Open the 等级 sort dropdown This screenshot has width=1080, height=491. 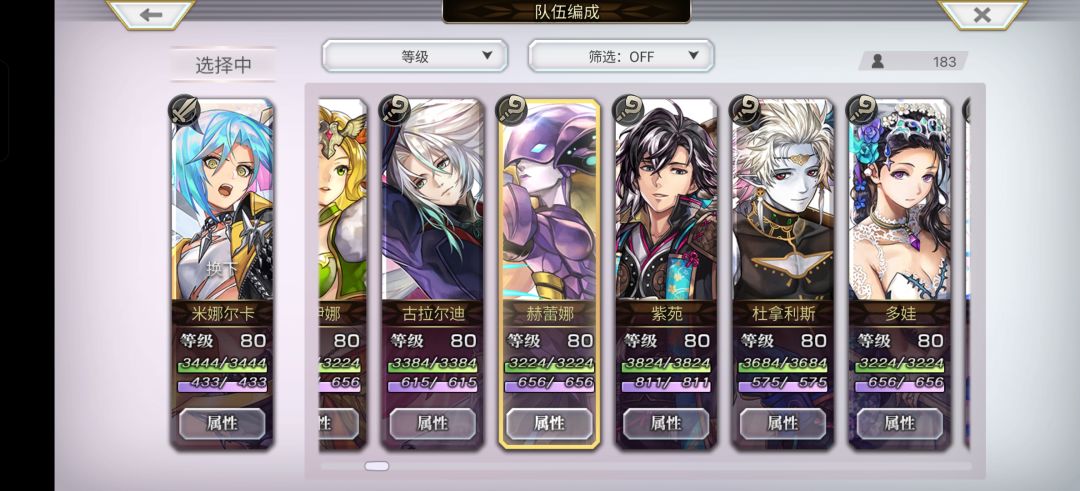(415, 56)
